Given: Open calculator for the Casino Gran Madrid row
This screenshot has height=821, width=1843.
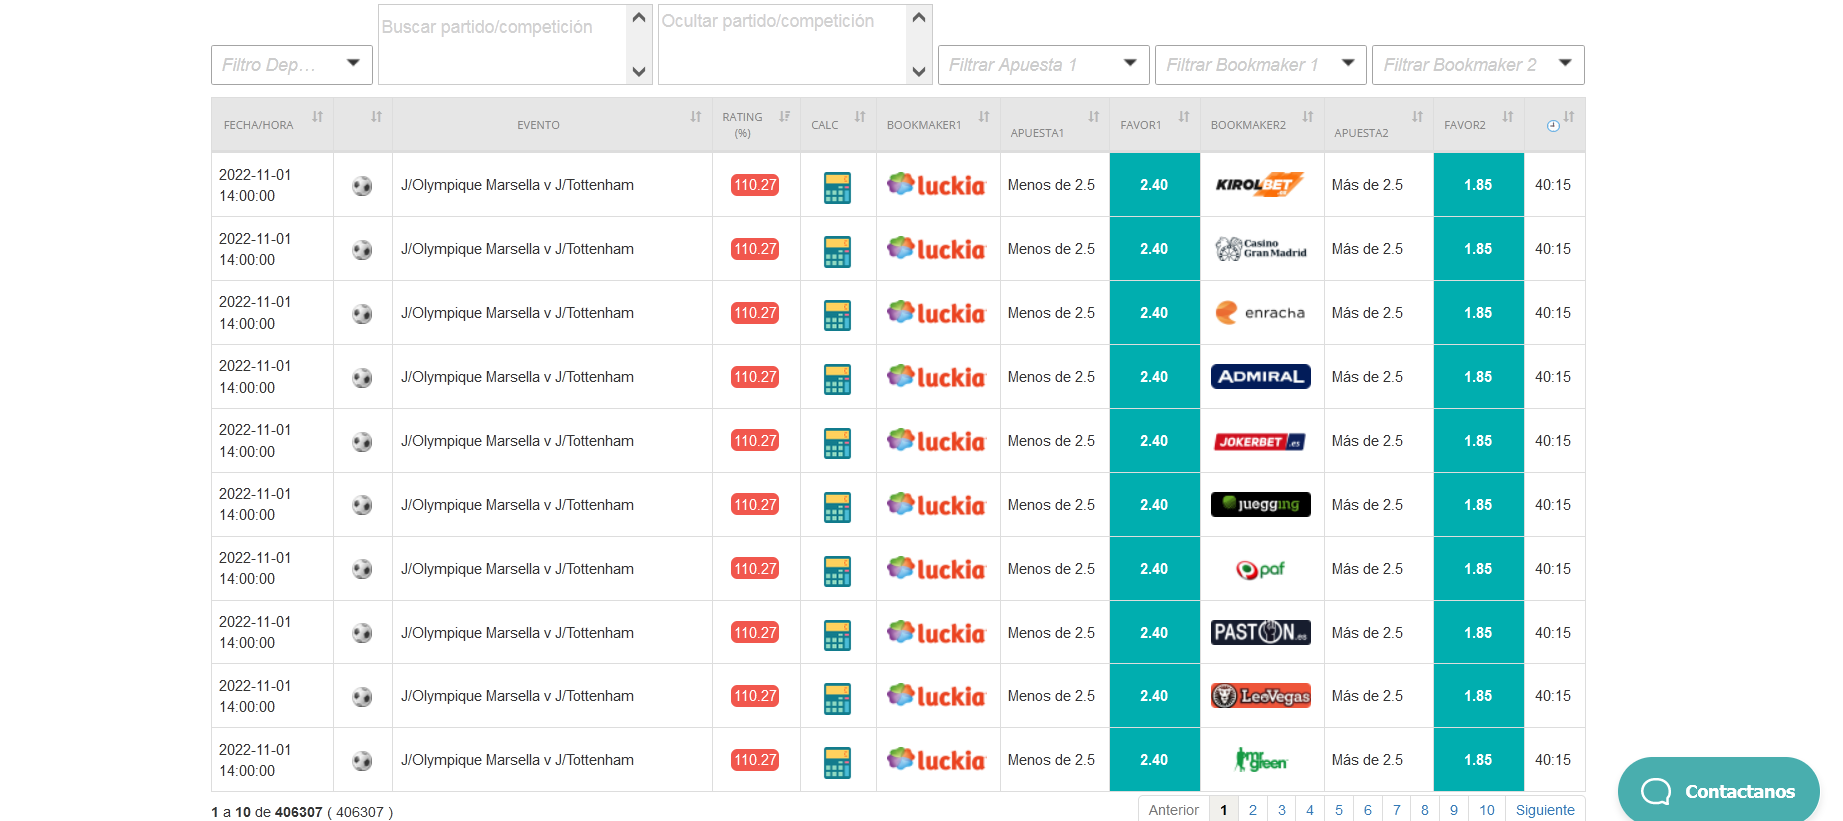Looking at the screenshot, I should (837, 251).
